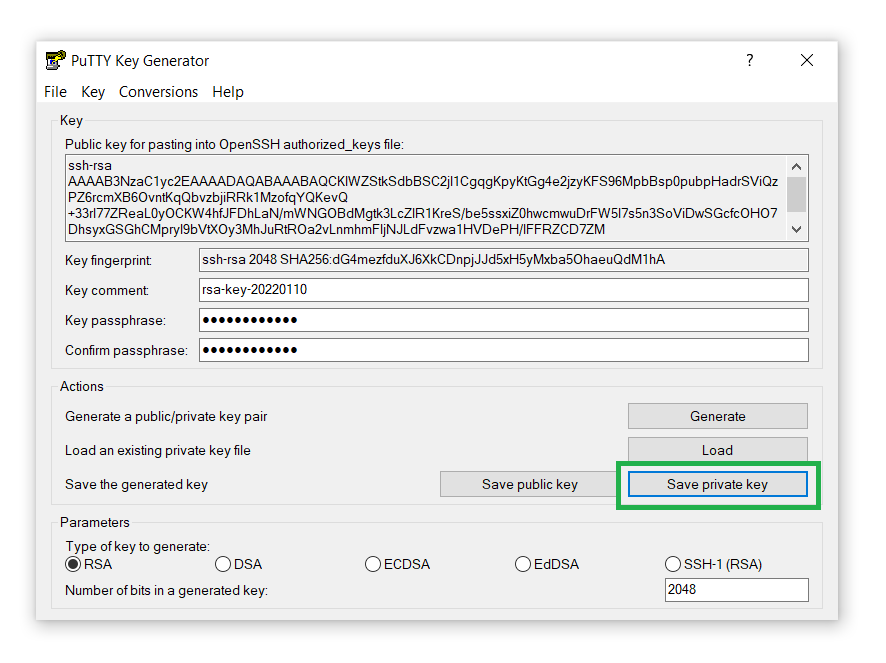
Task: Click the 'Key passphrase:' label
Action: pos(115,320)
